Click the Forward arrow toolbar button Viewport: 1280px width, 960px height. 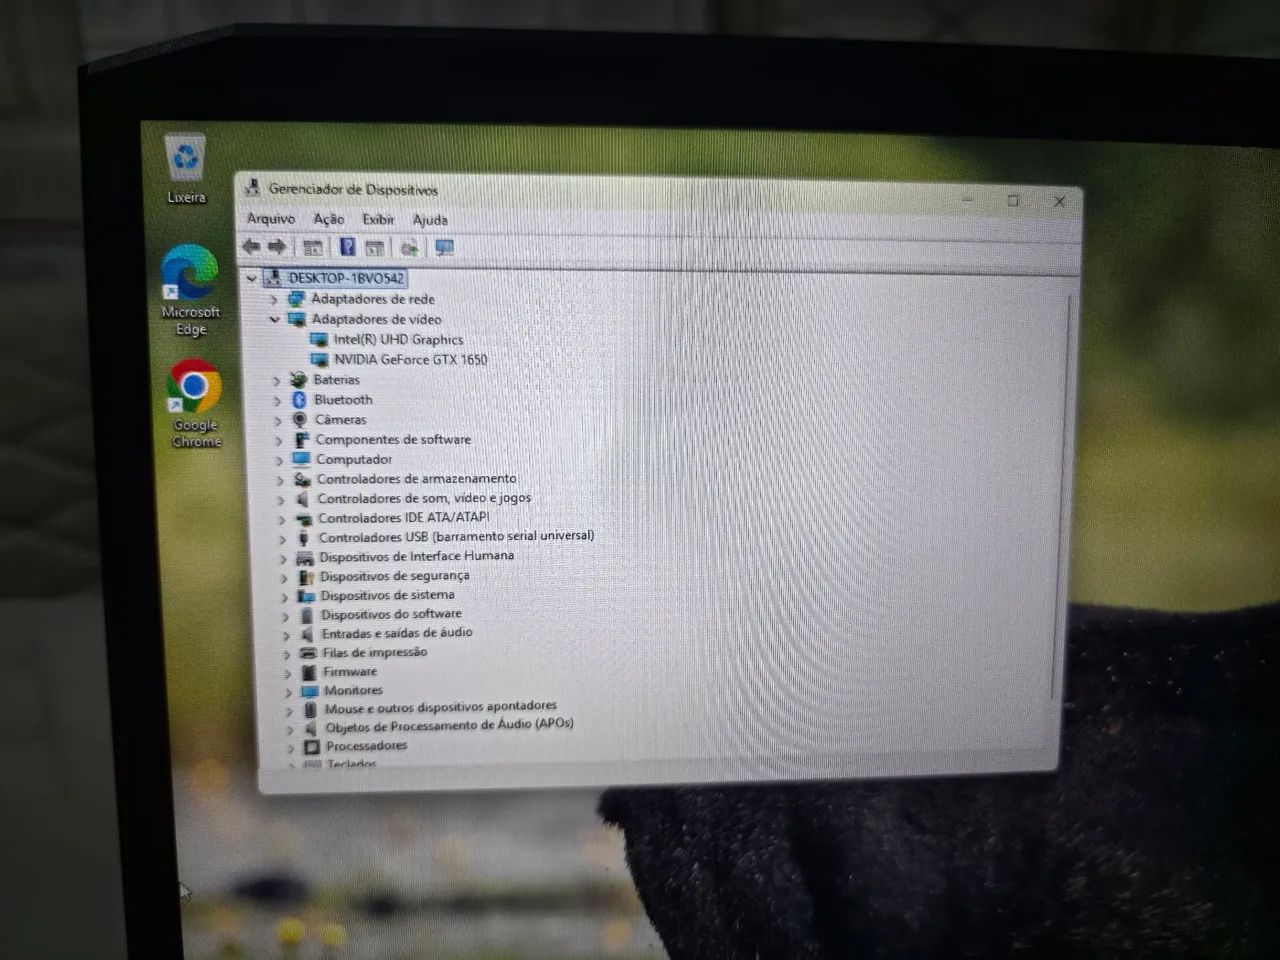277,246
